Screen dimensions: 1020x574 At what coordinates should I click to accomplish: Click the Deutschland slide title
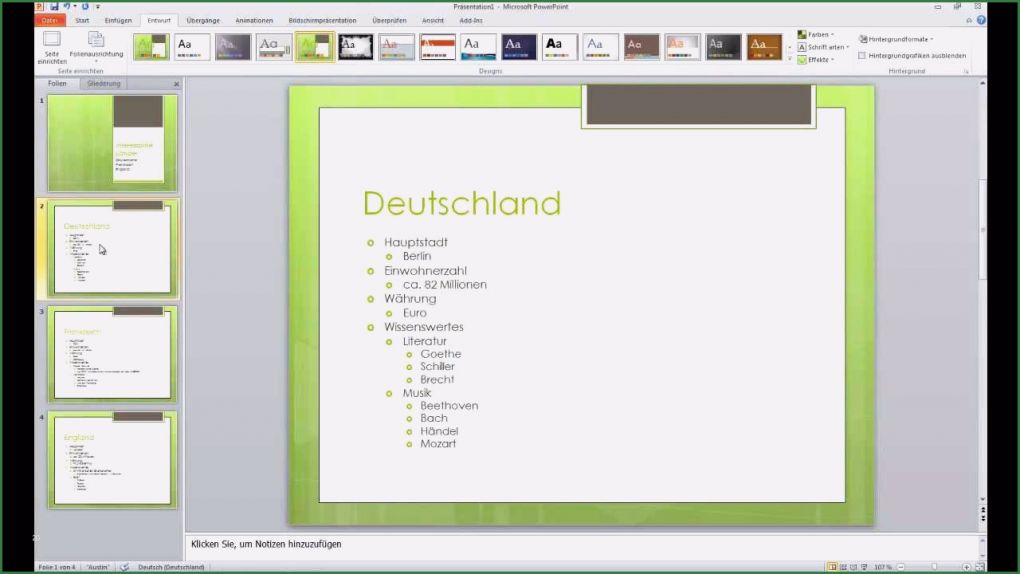pos(462,203)
